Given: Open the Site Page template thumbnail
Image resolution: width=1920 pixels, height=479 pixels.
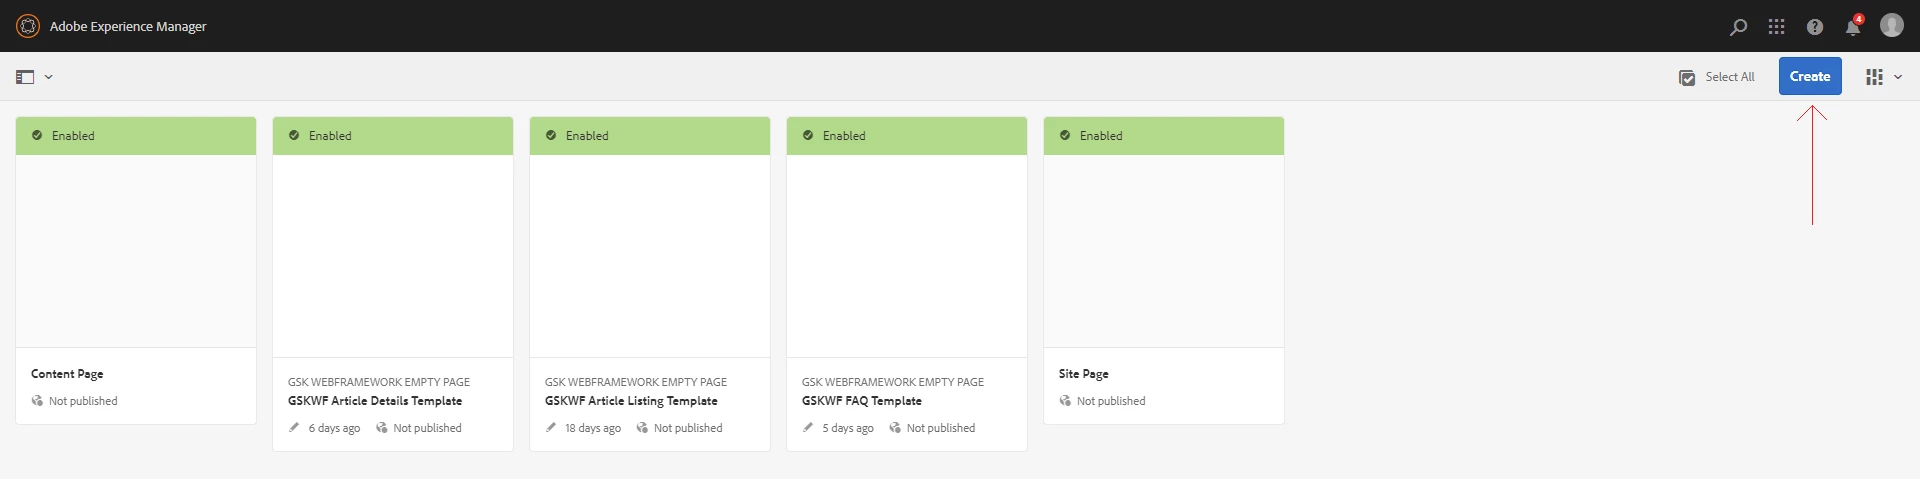Looking at the screenshot, I should (1164, 251).
